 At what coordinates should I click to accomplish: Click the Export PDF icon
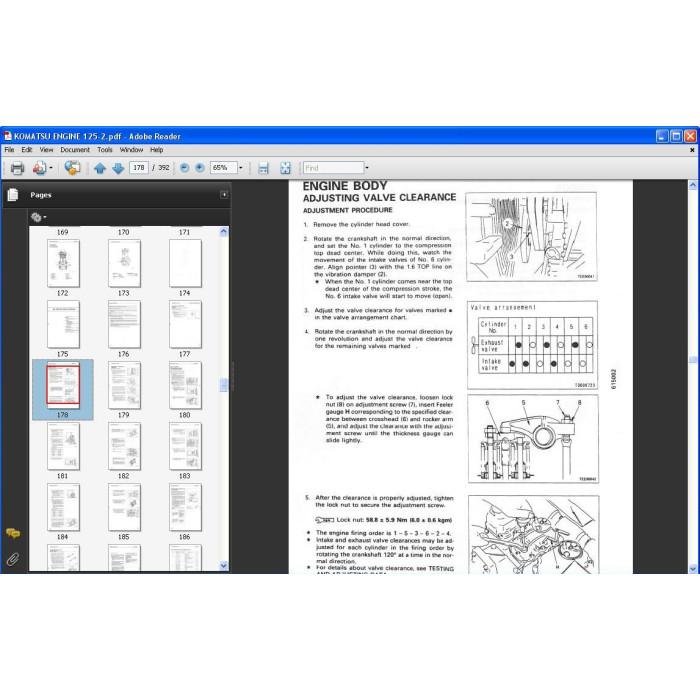pos(39,168)
